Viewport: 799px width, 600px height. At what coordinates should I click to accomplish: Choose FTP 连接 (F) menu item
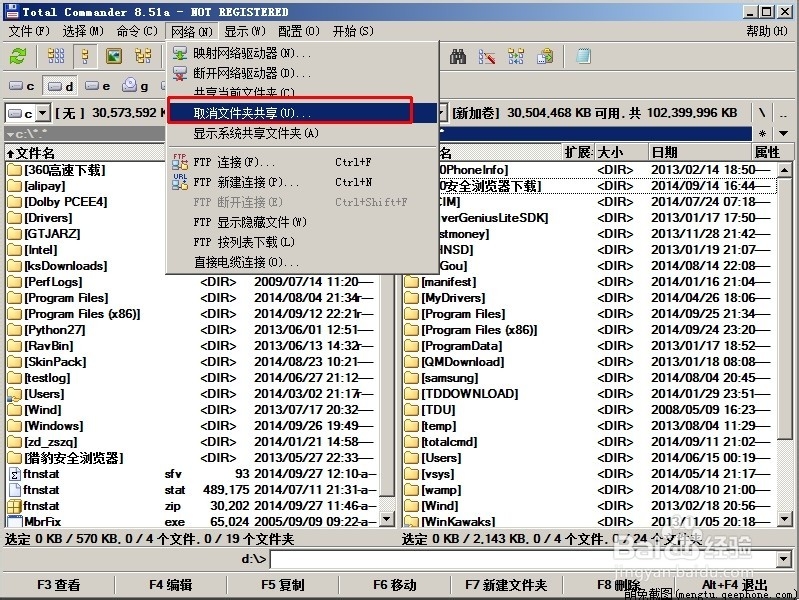(x=303, y=162)
